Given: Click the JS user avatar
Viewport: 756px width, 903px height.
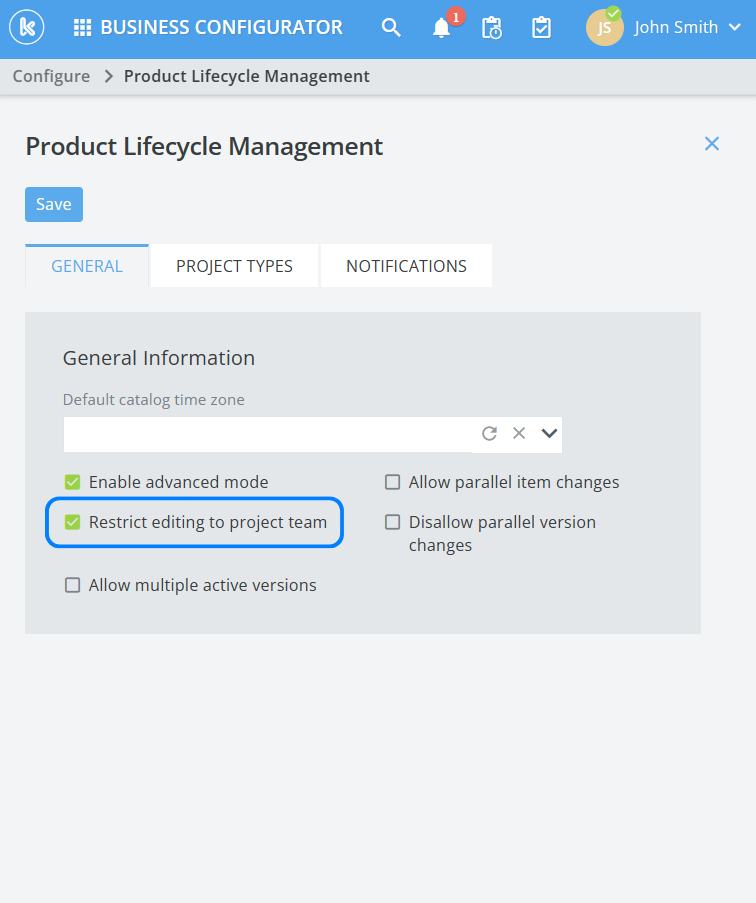Looking at the screenshot, I should point(604,28).
